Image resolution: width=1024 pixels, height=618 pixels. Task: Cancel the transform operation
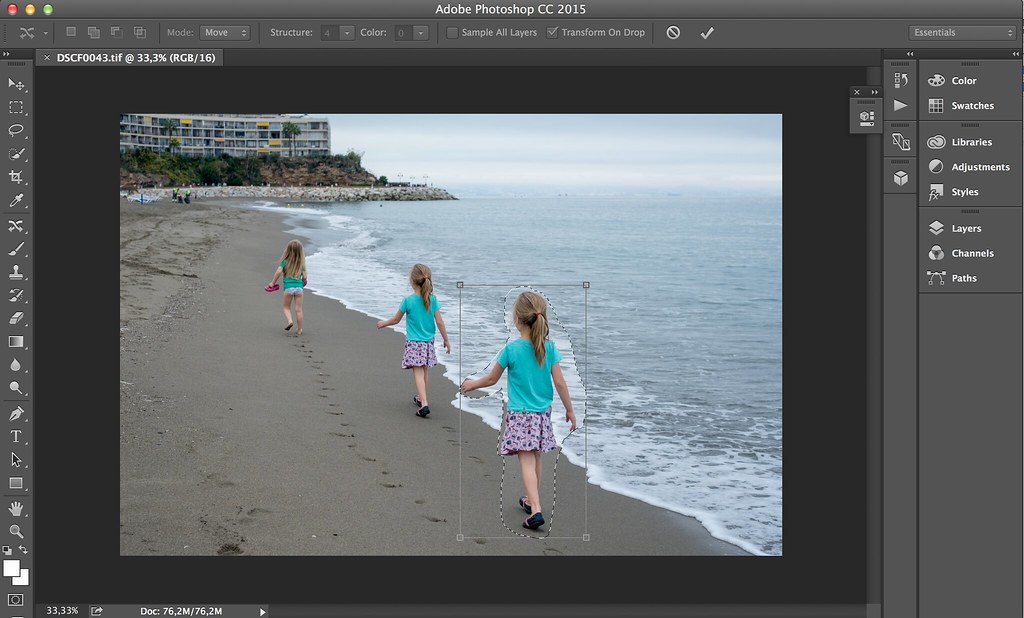(x=673, y=33)
